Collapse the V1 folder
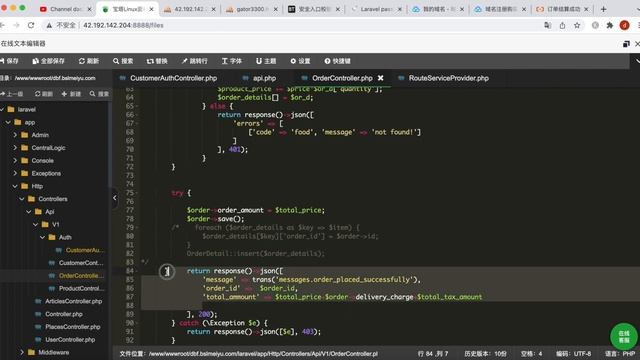This screenshot has height=360, width=640. [36, 224]
